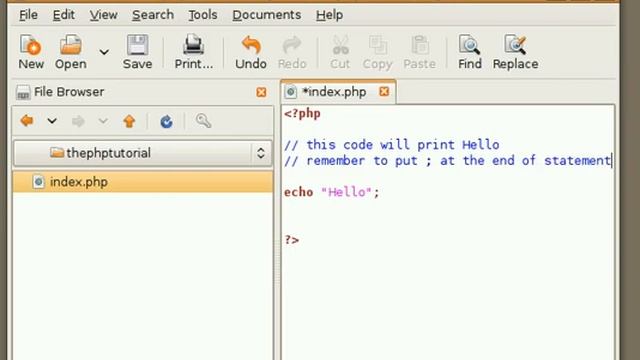This screenshot has height=360, width=640.
Task: Go back in file browser history
Action: pos(27,121)
